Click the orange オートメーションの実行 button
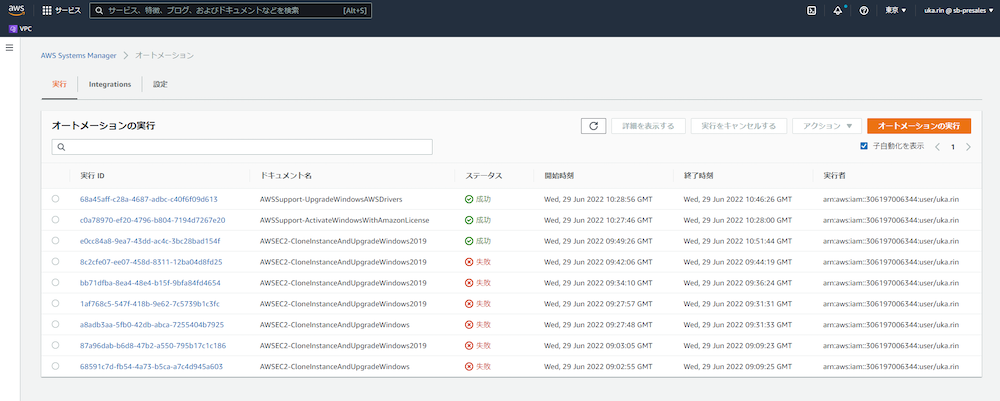The image size is (1000, 401). coord(918,126)
